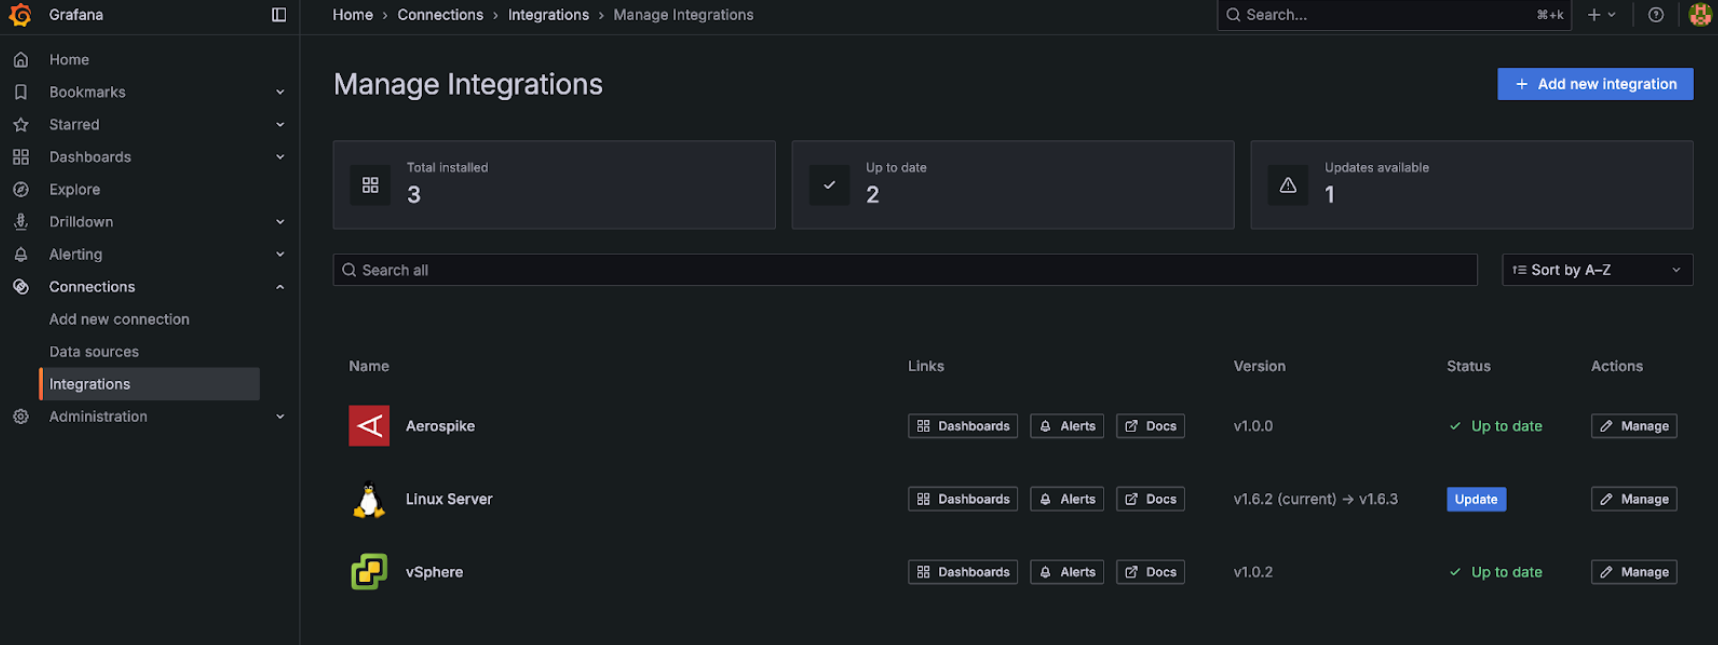Open the help question mark icon
This screenshot has width=1718, height=645.
point(1656,15)
